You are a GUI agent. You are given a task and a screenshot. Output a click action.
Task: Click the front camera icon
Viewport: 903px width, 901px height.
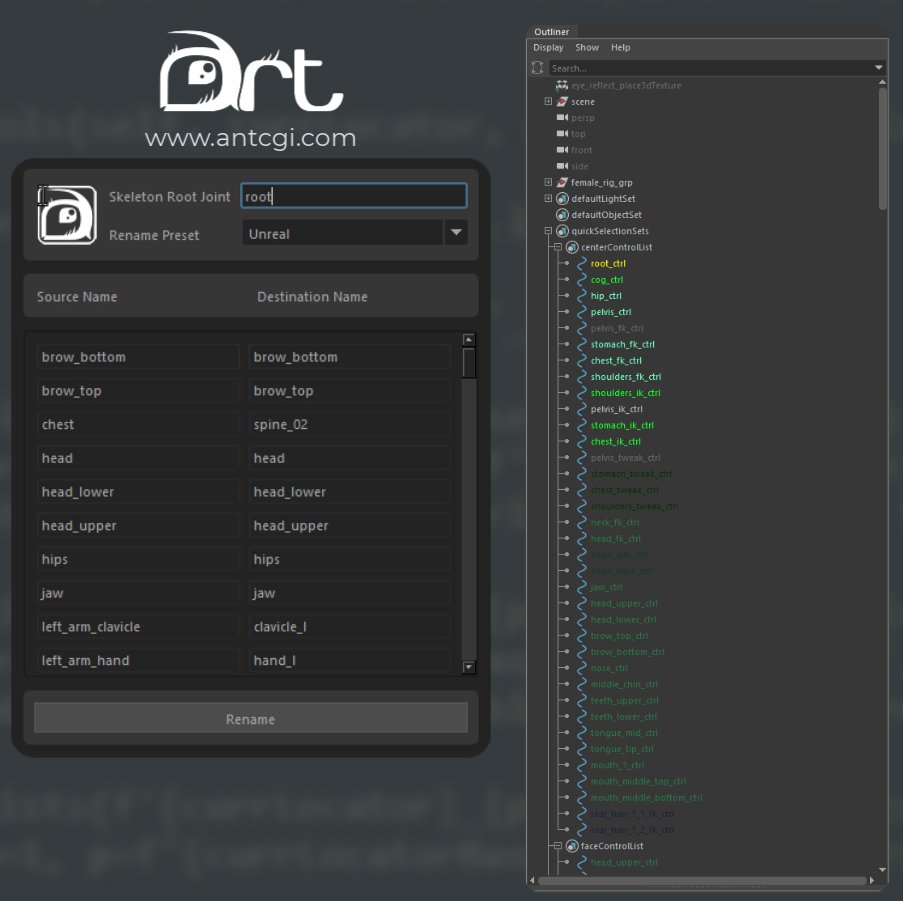[x=562, y=150]
